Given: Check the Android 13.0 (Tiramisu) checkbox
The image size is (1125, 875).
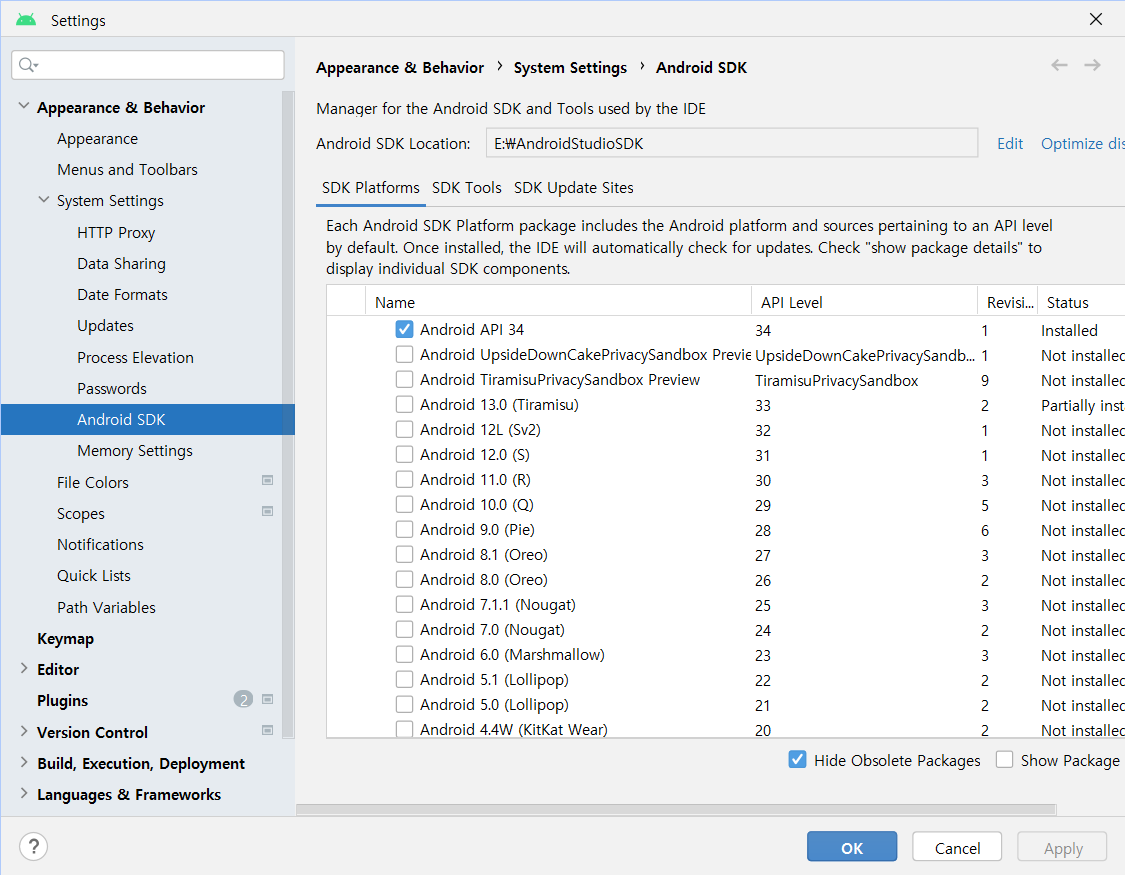Looking at the screenshot, I should click(x=404, y=404).
